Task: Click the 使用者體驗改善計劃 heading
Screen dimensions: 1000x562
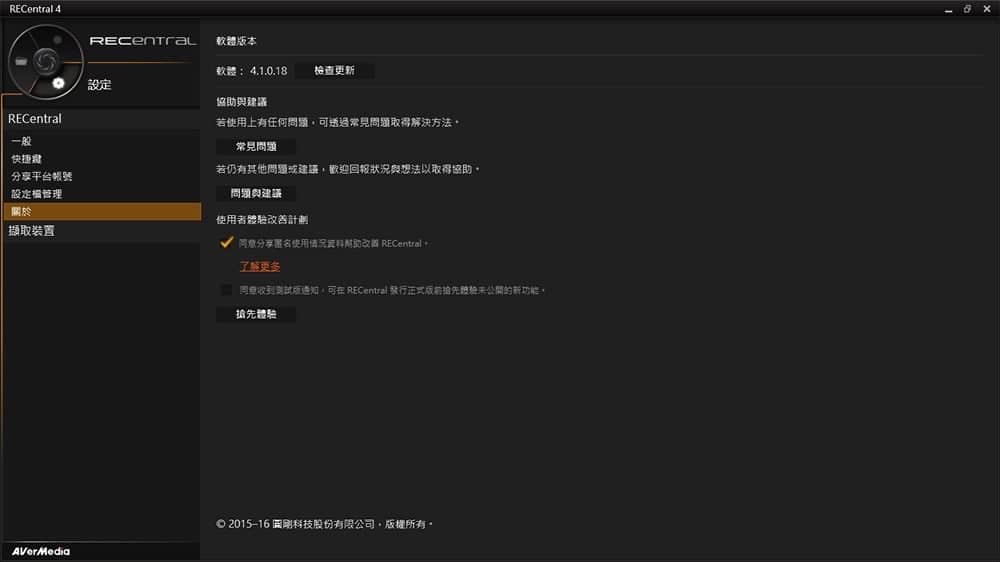Action: (x=262, y=219)
